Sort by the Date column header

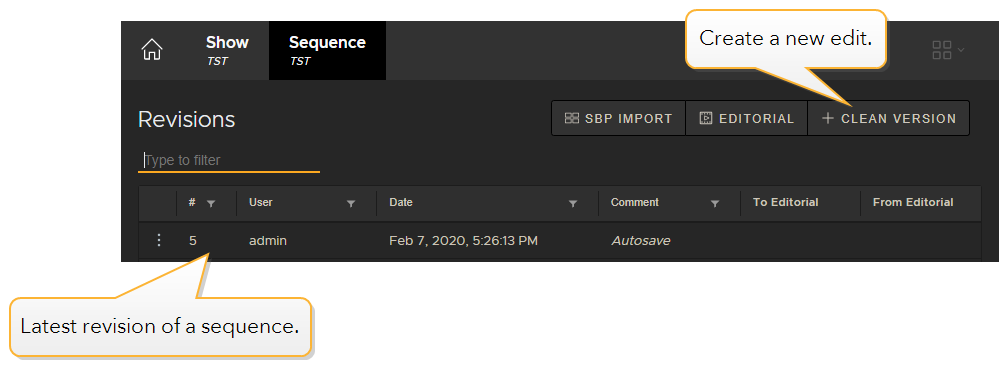pos(401,203)
